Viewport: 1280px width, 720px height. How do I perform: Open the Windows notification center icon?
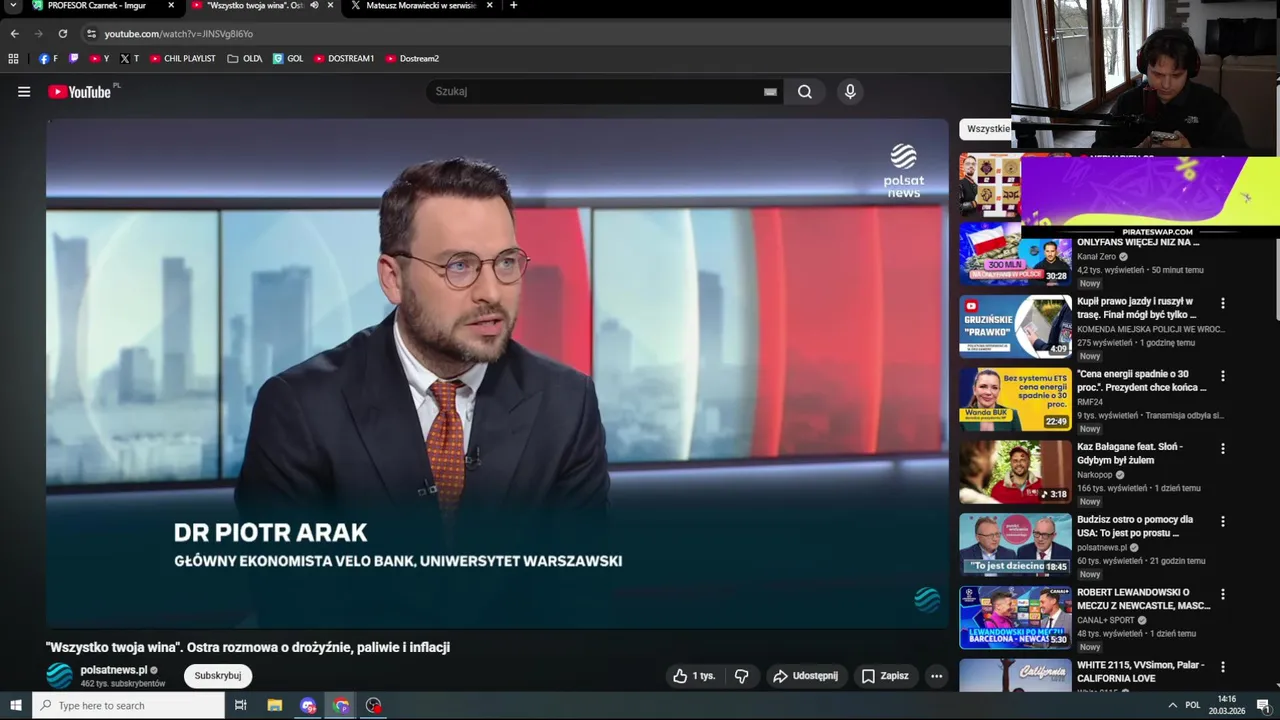[1263, 706]
